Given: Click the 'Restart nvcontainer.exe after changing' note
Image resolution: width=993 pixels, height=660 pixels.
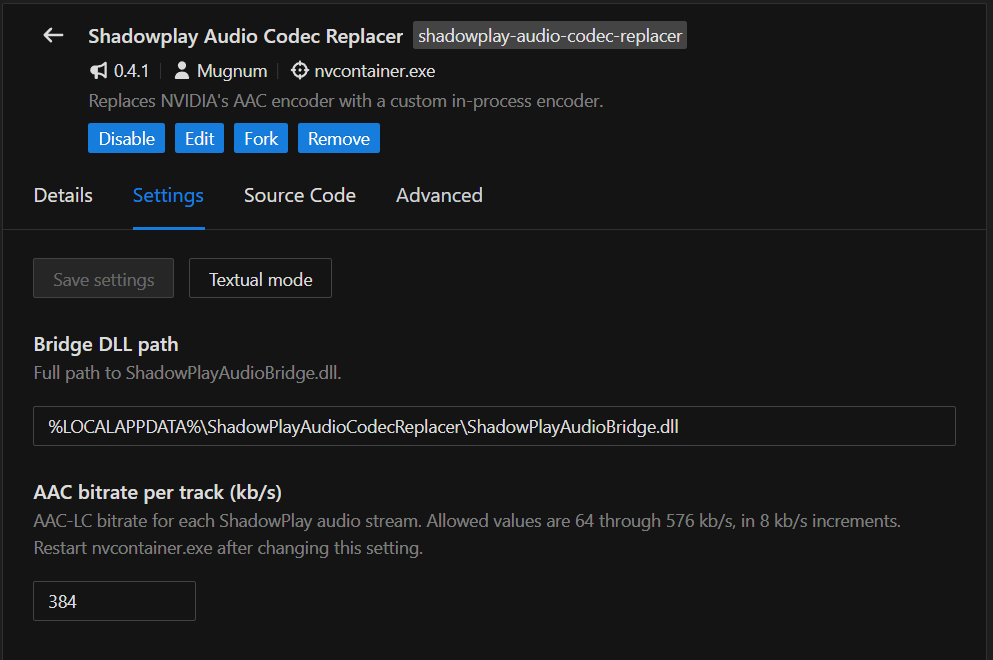Looking at the screenshot, I should click(228, 548).
